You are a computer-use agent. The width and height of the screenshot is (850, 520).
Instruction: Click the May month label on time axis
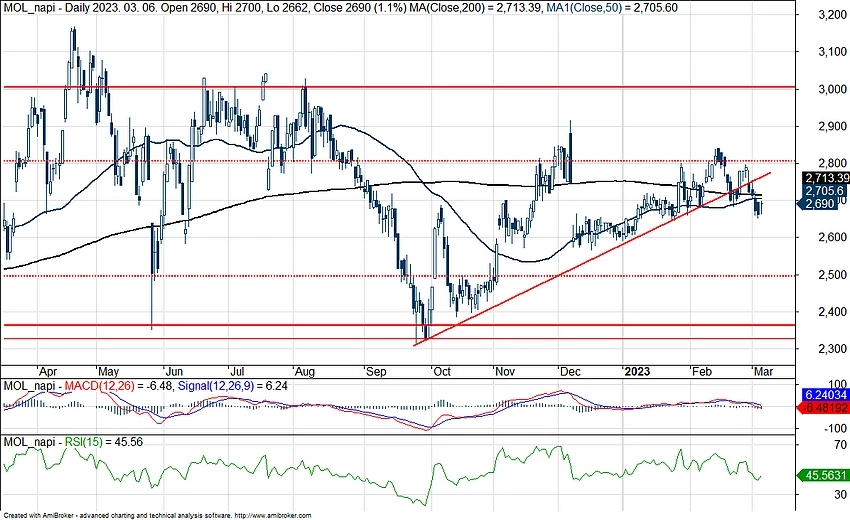108,372
